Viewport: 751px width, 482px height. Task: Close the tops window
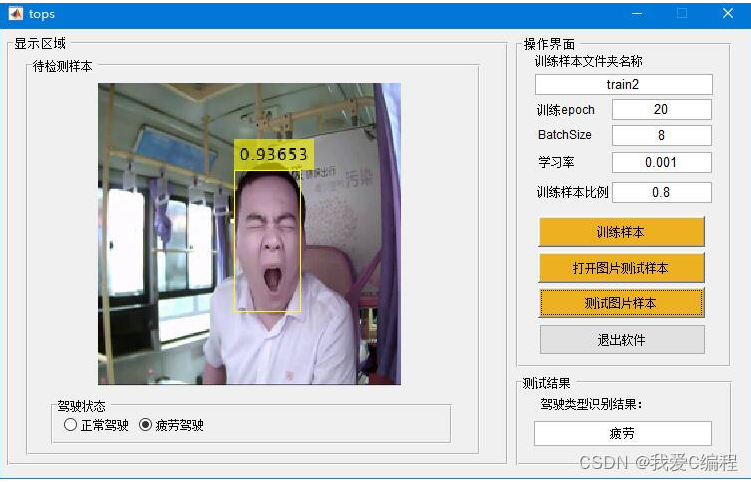click(x=728, y=14)
